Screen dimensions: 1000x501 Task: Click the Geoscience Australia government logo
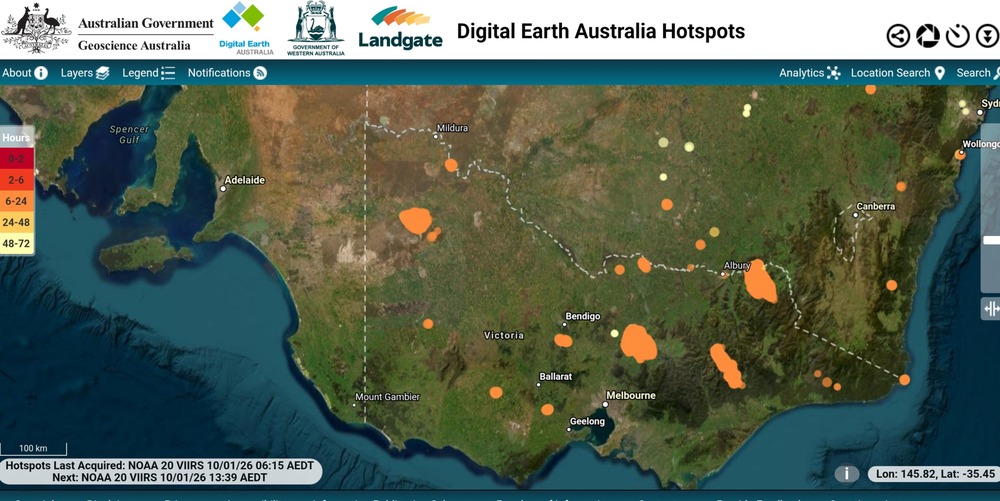[107, 30]
